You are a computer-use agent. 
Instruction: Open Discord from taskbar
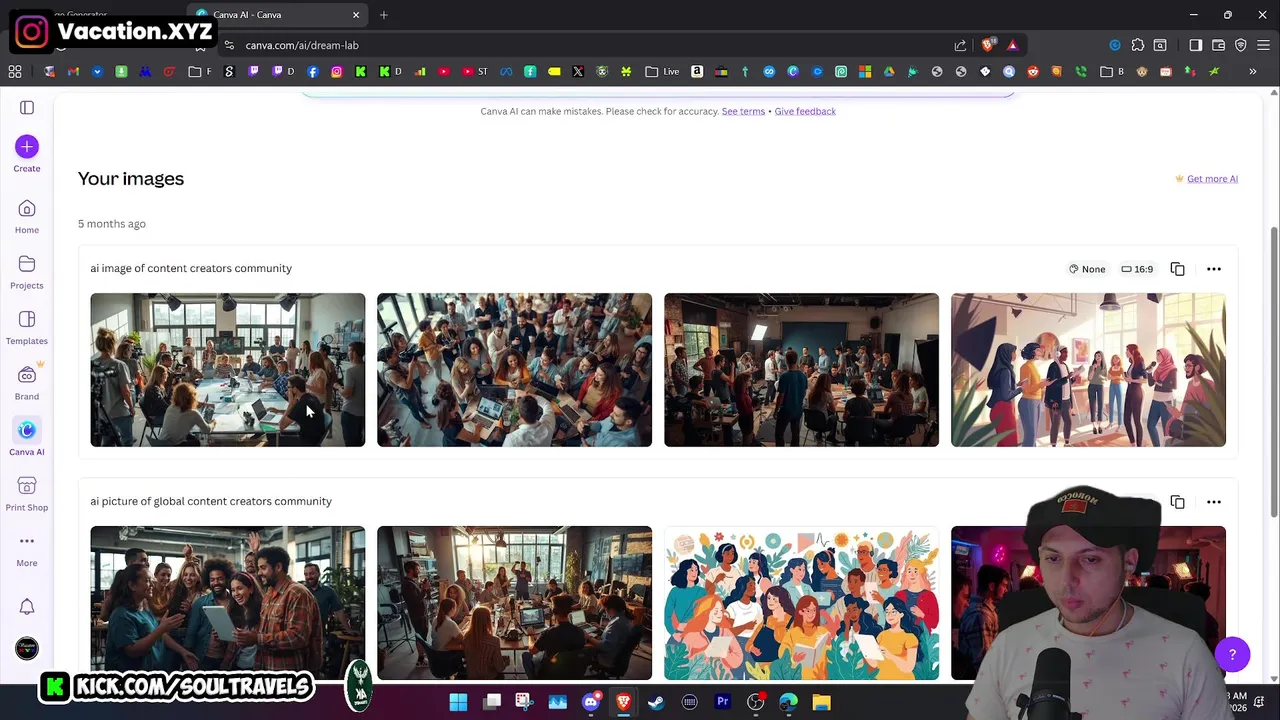(x=591, y=702)
